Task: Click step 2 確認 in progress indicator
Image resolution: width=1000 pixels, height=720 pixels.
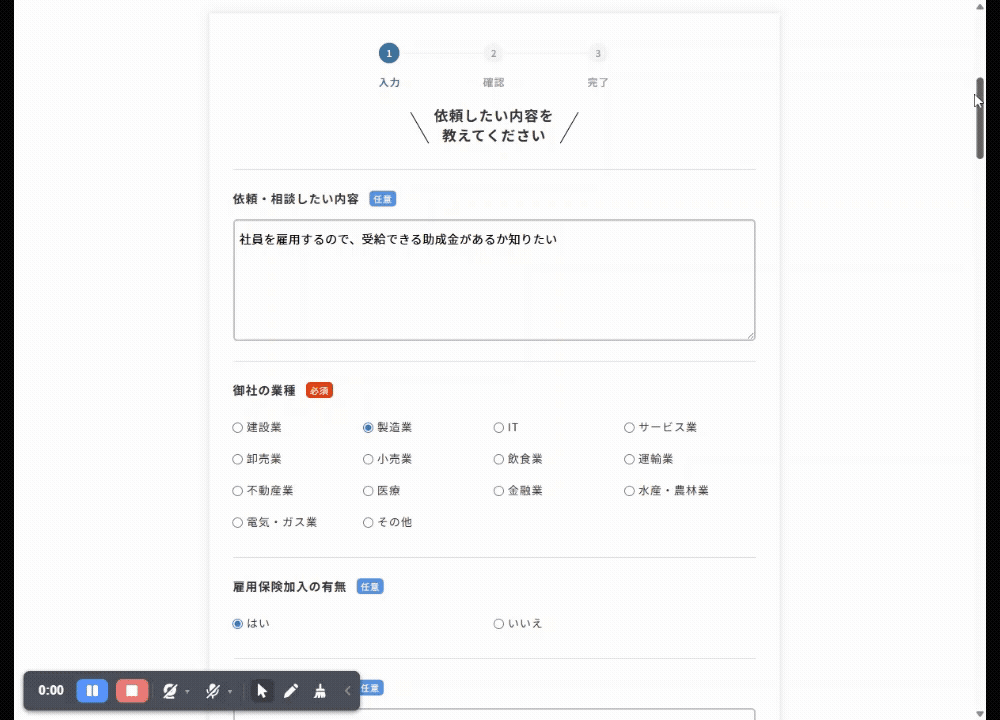Action: [x=493, y=54]
